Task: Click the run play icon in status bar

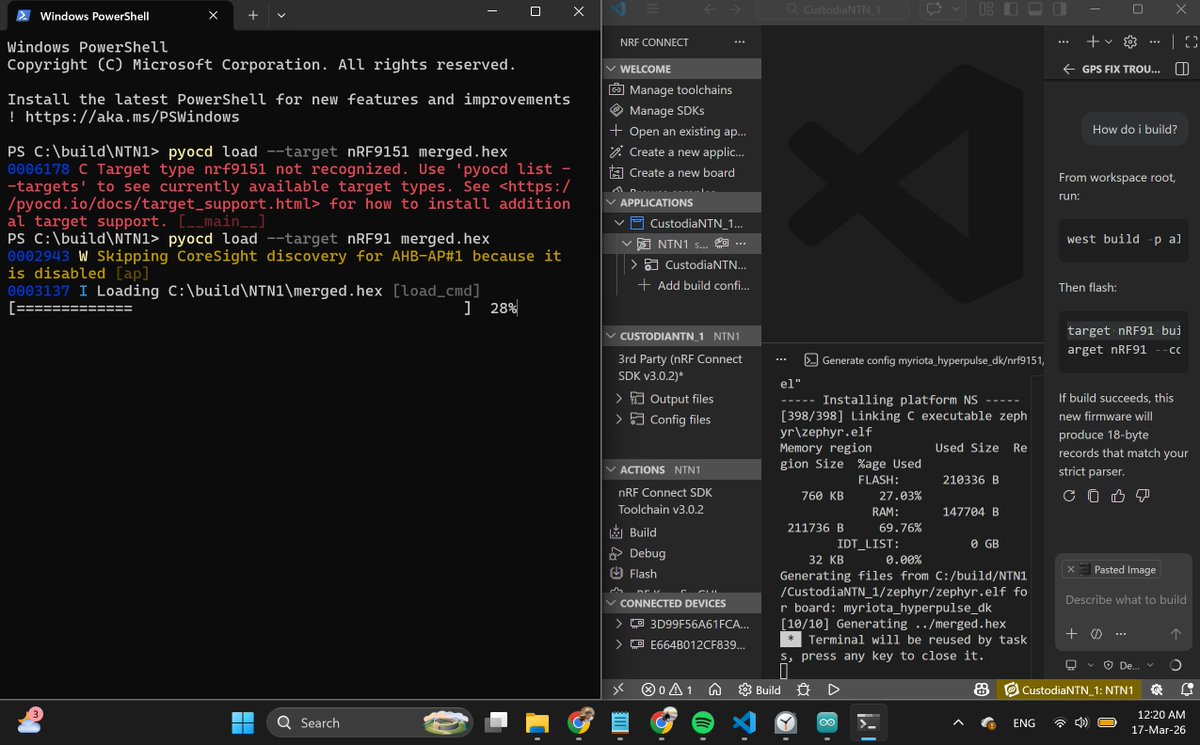Action: (x=833, y=689)
